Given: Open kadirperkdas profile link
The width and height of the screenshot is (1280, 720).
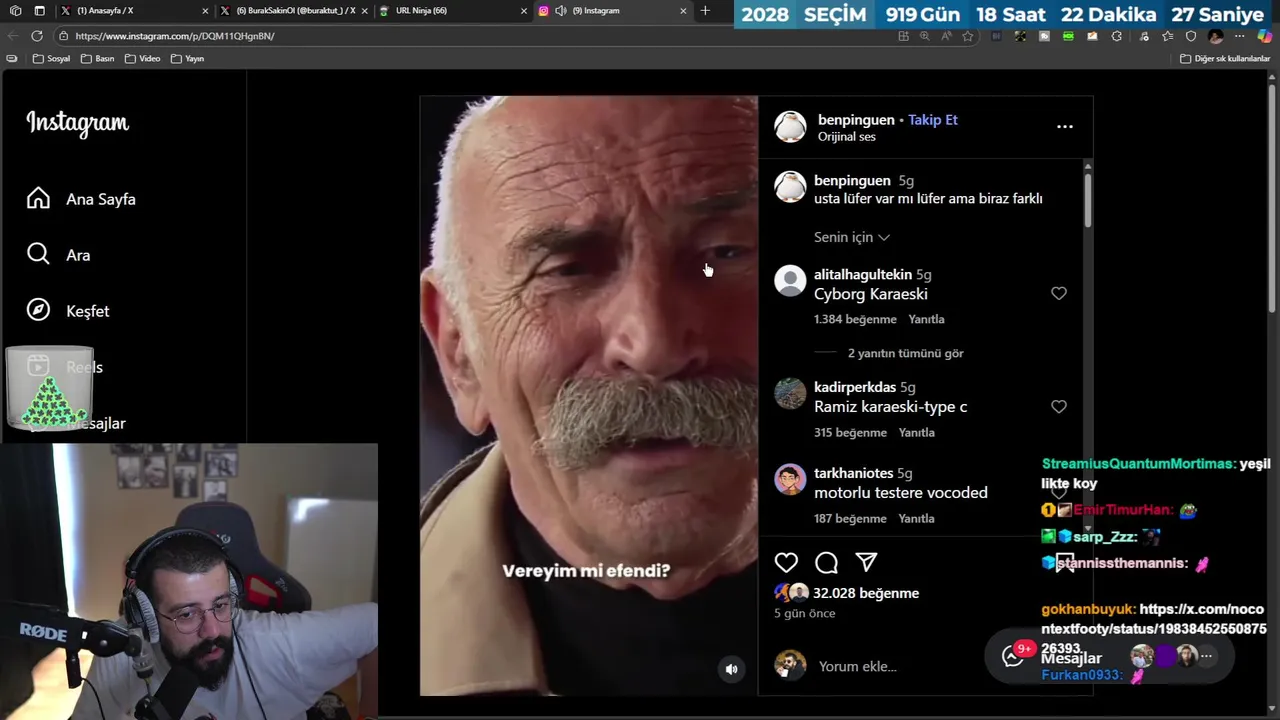Looking at the screenshot, I should (x=855, y=387).
